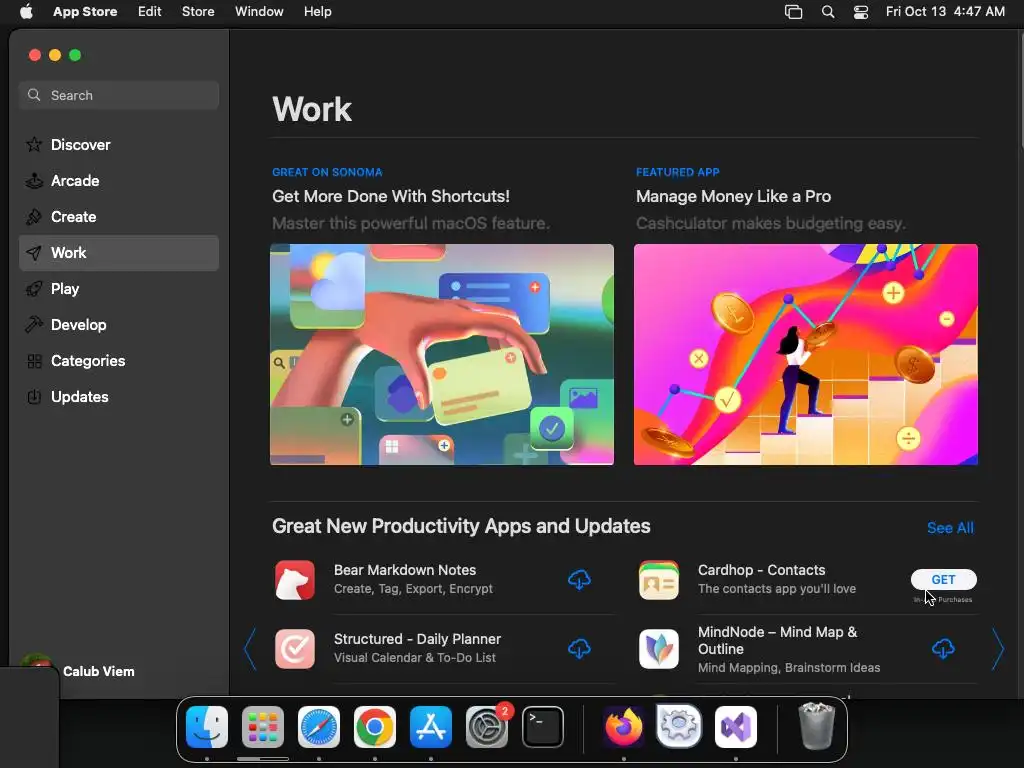Select Work in the sidebar
The image size is (1024, 768).
119,253
